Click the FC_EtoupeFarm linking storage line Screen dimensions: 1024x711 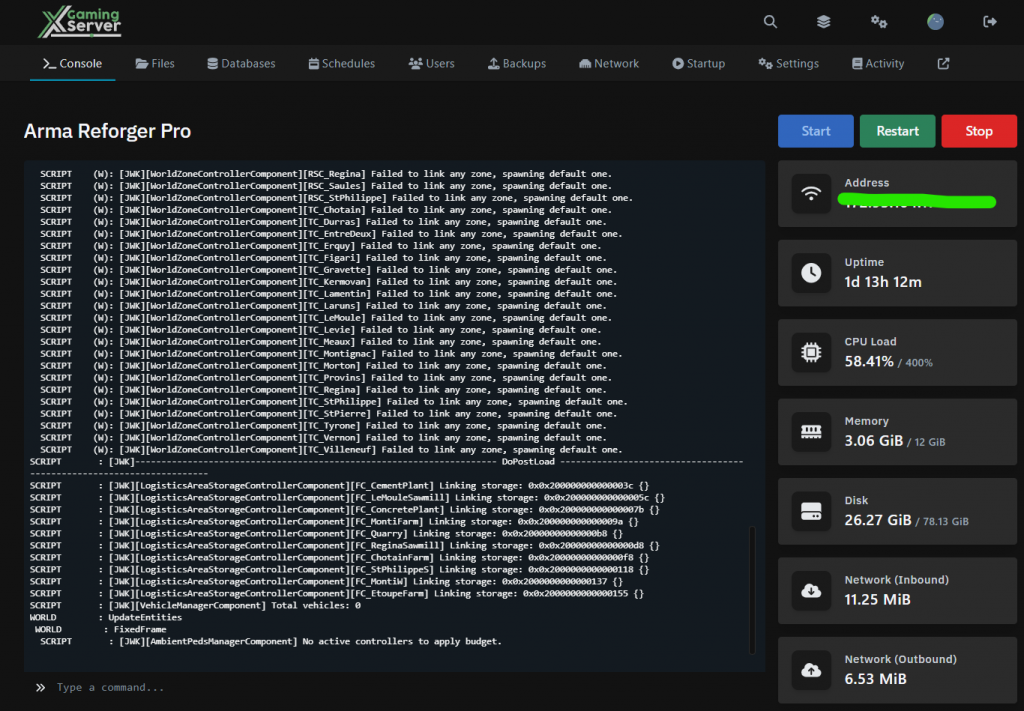[x=337, y=593]
